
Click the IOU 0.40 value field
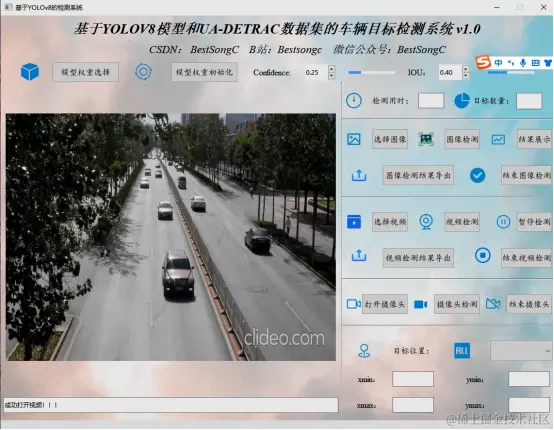click(x=450, y=72)
